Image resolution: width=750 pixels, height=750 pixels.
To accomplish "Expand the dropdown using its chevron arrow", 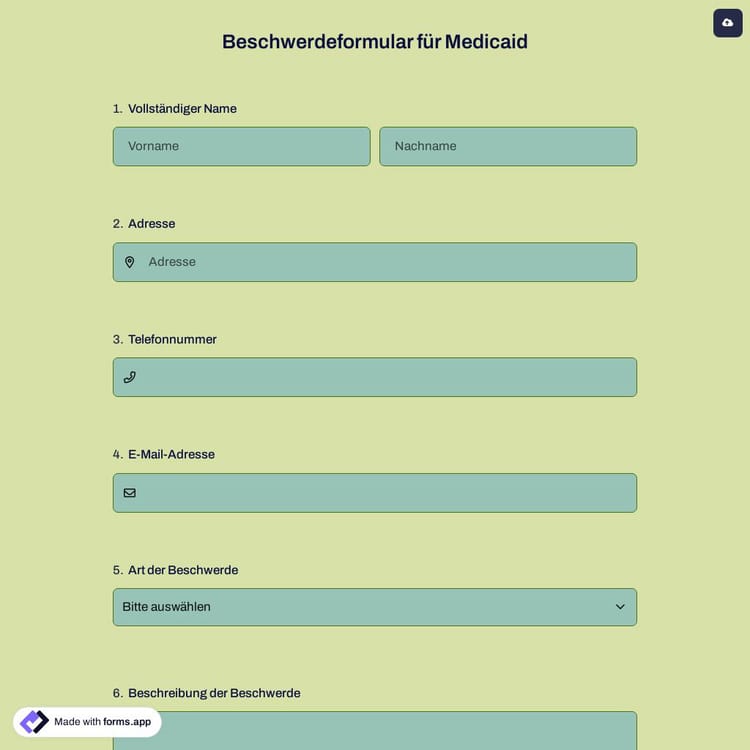I will (620, 607).
